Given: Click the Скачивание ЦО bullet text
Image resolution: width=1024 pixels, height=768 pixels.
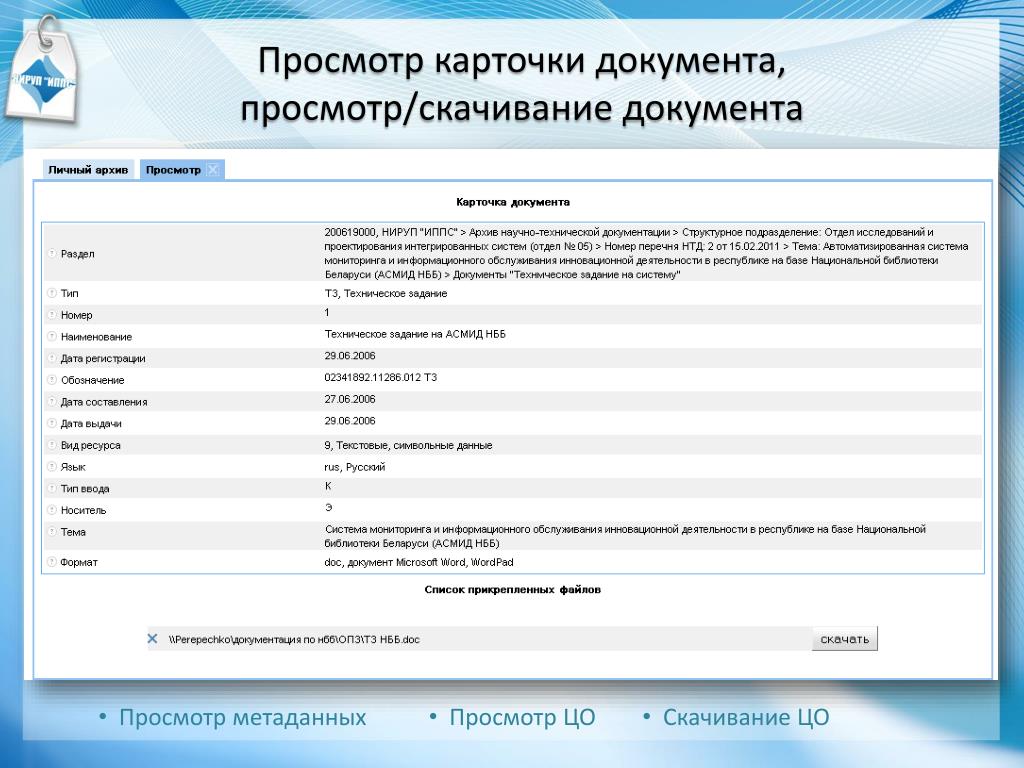Looking at the screenshot, I should click(x=746, y=717).
